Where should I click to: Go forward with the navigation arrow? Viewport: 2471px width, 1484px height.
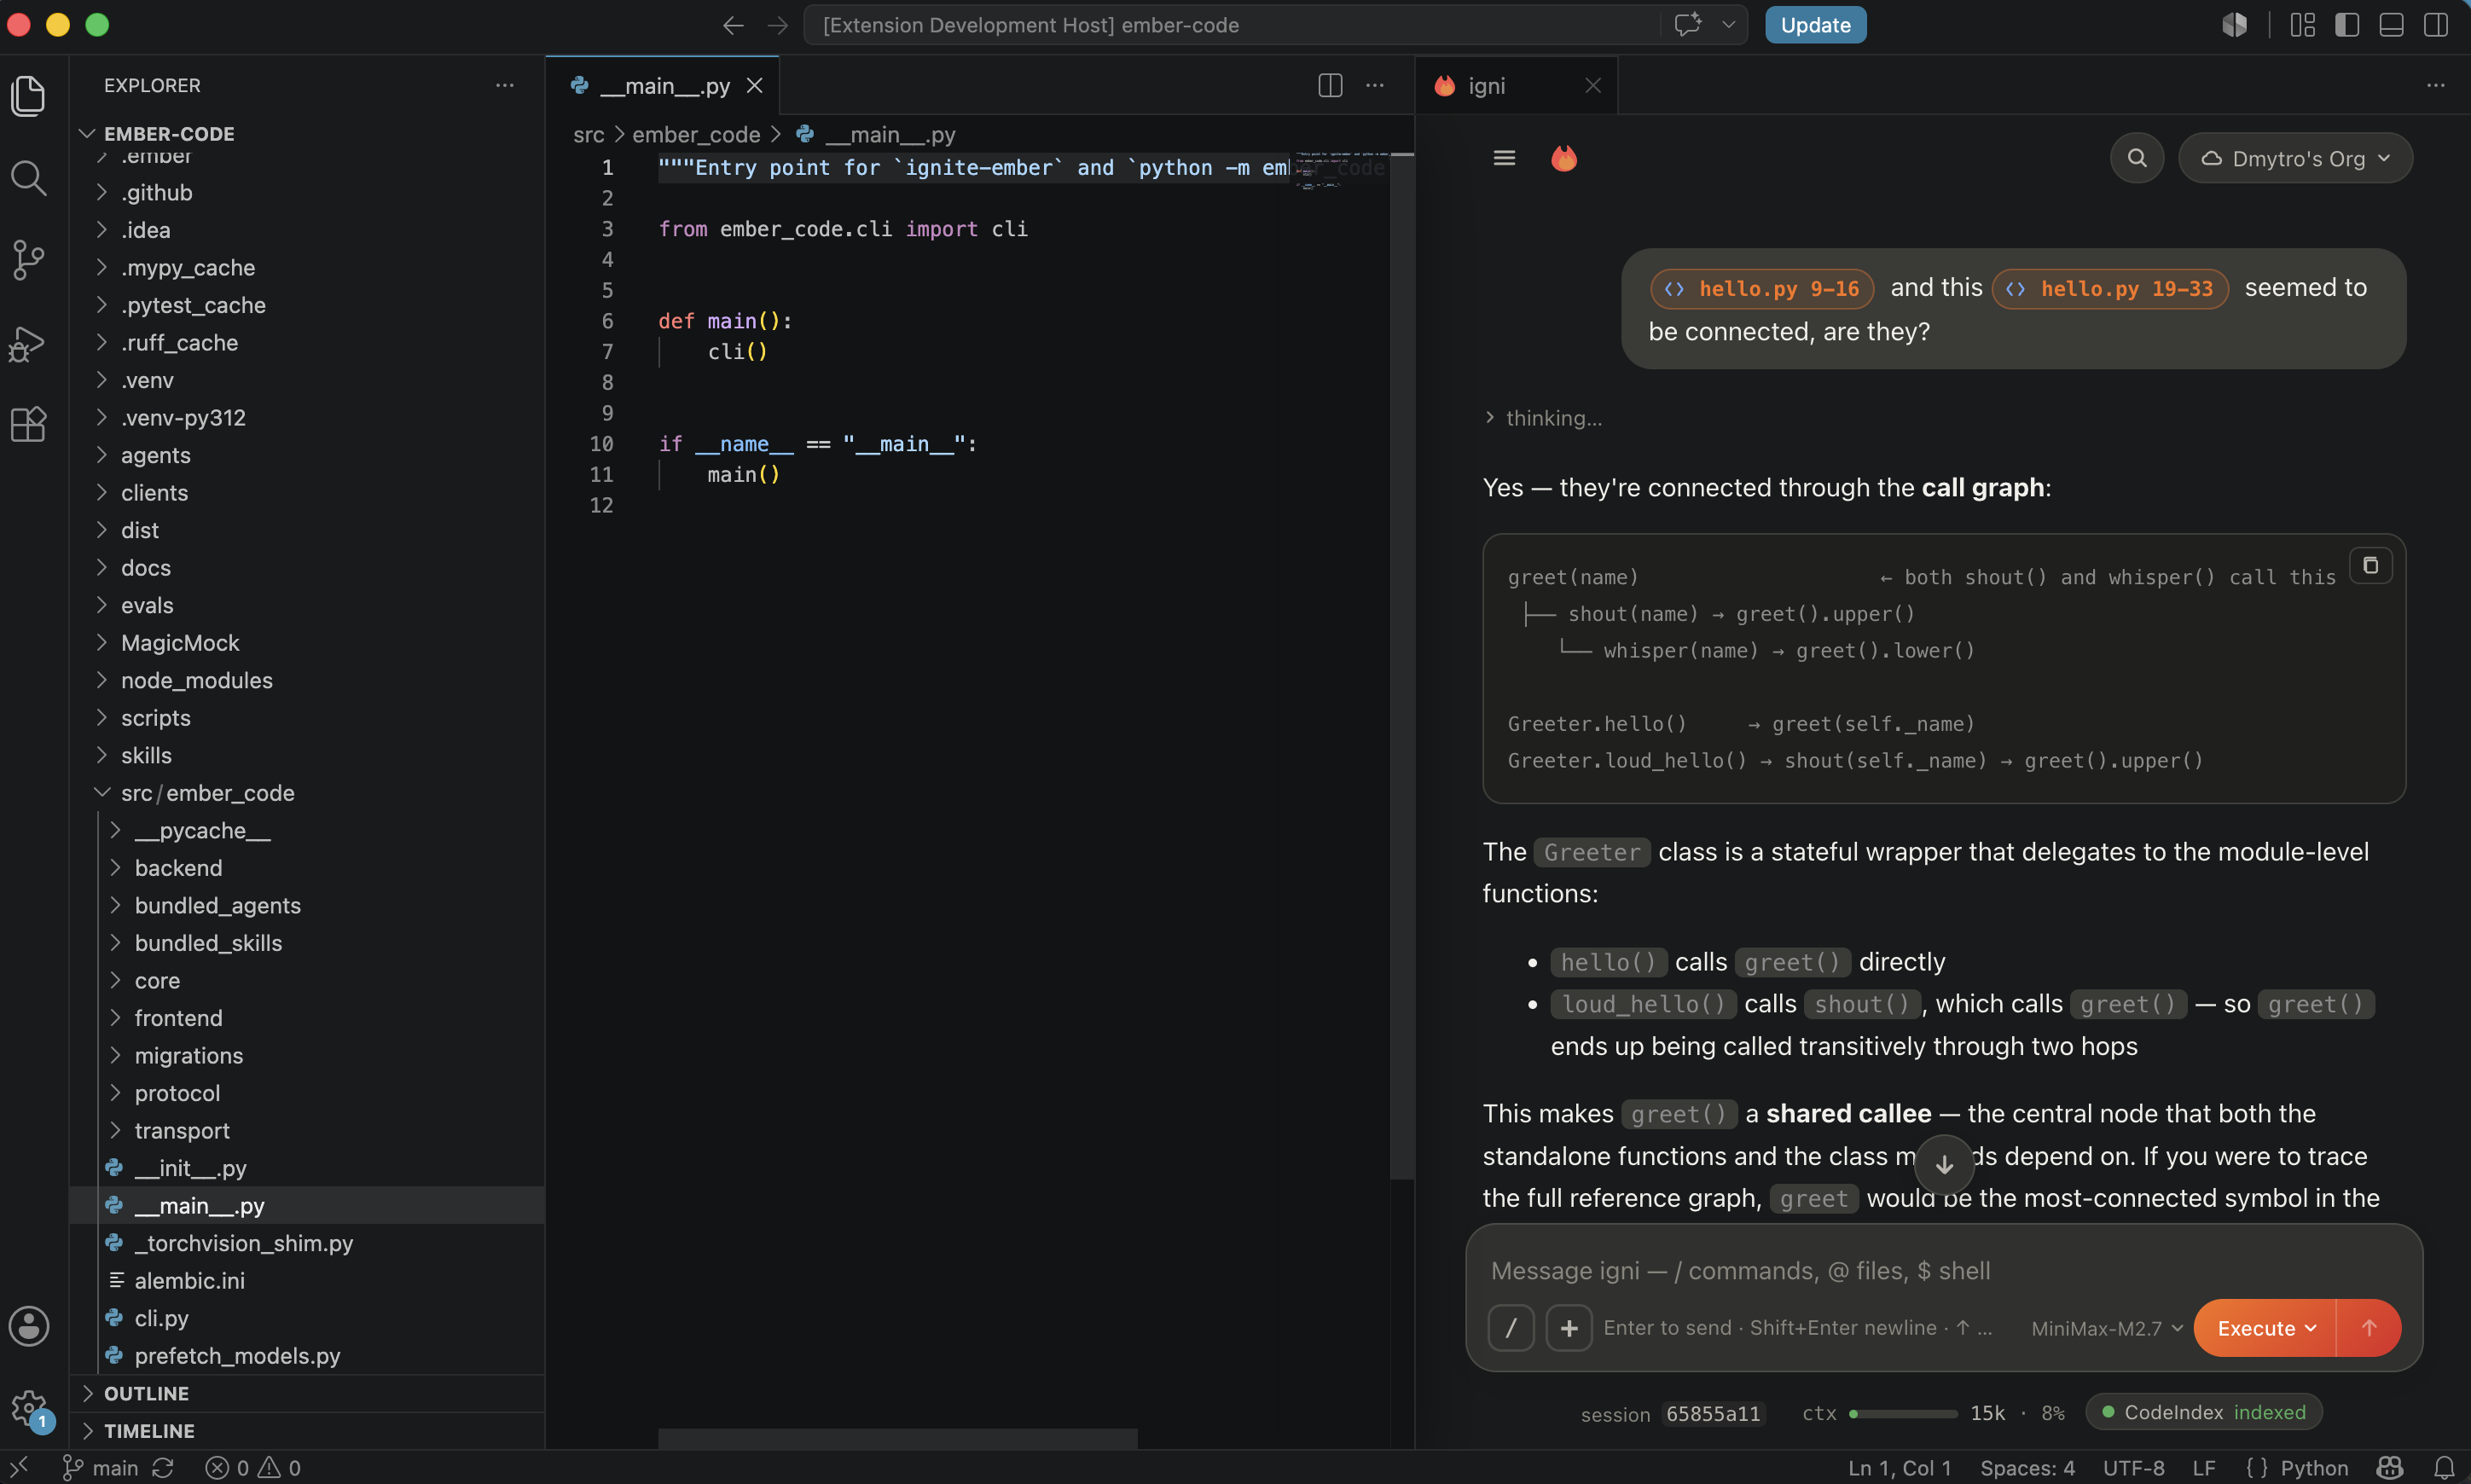[778, 25]
